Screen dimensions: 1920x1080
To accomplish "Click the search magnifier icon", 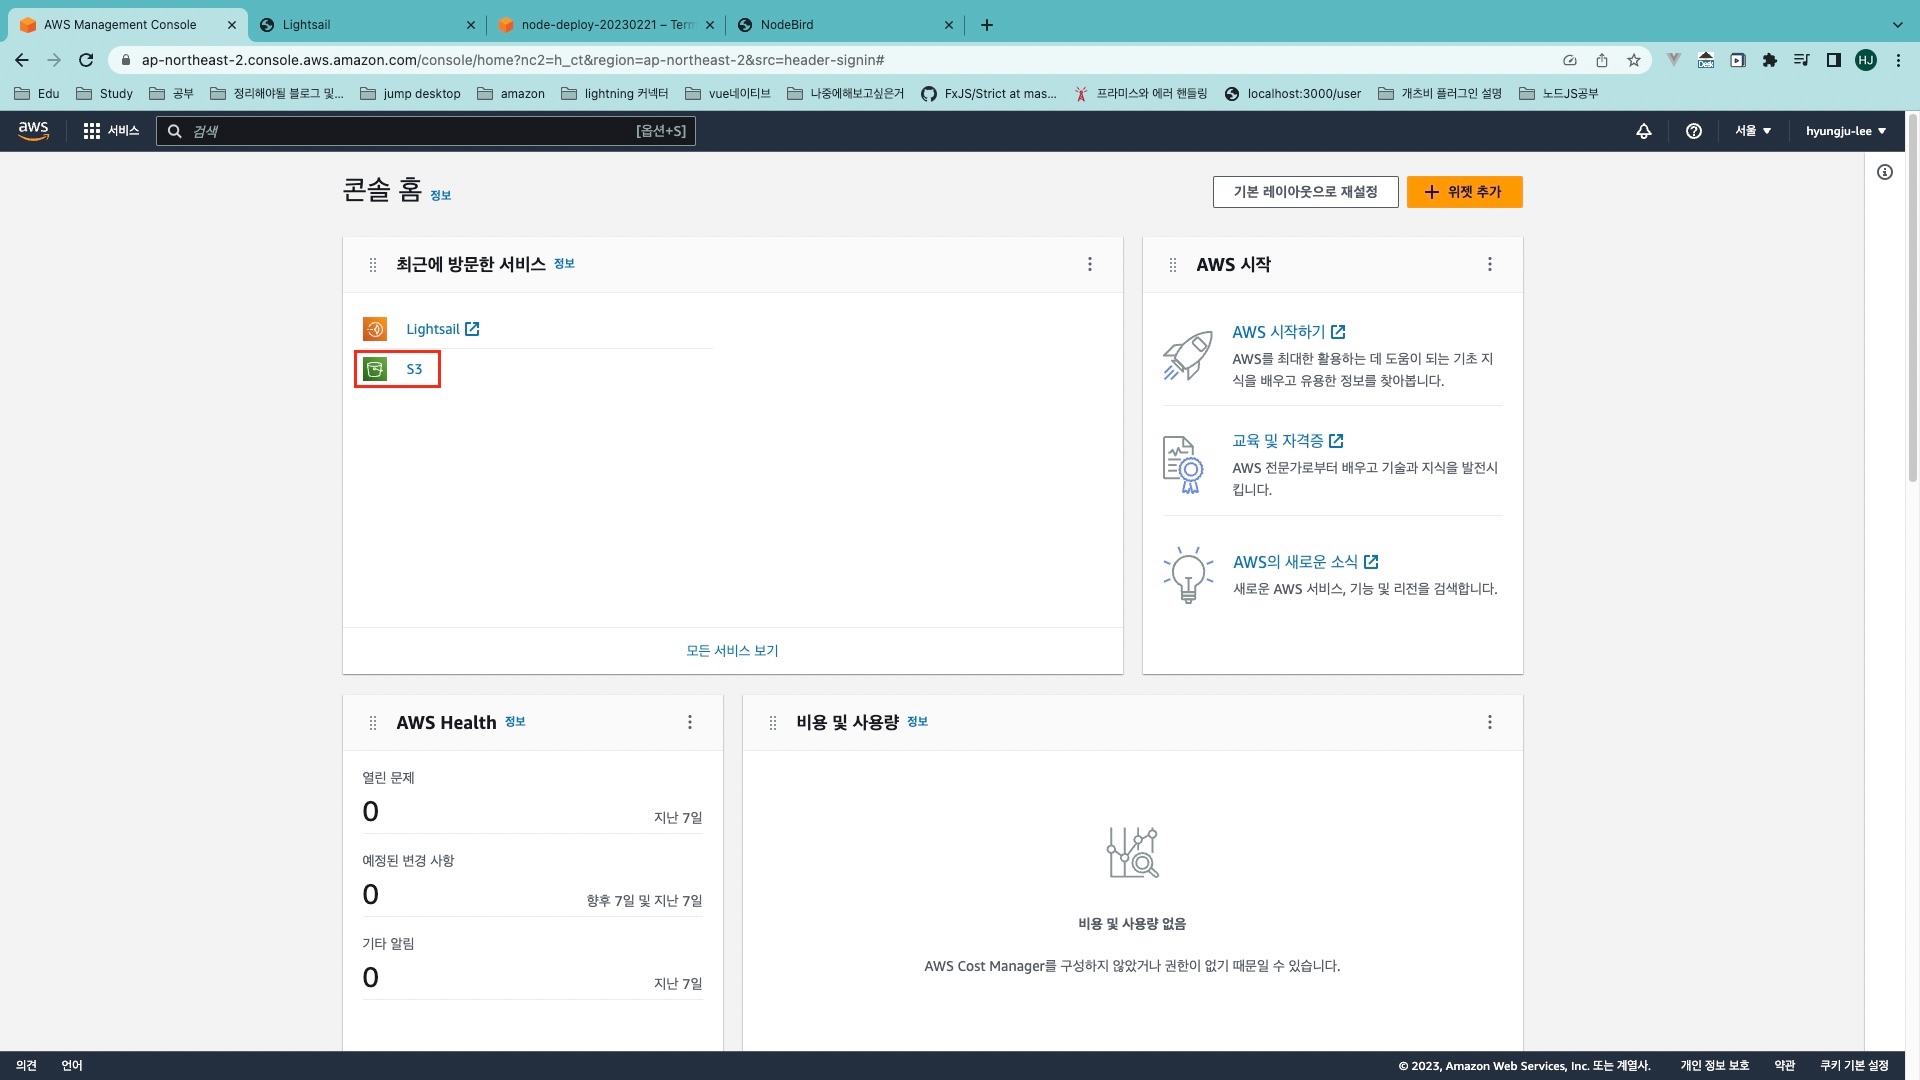I will (174, 131).
